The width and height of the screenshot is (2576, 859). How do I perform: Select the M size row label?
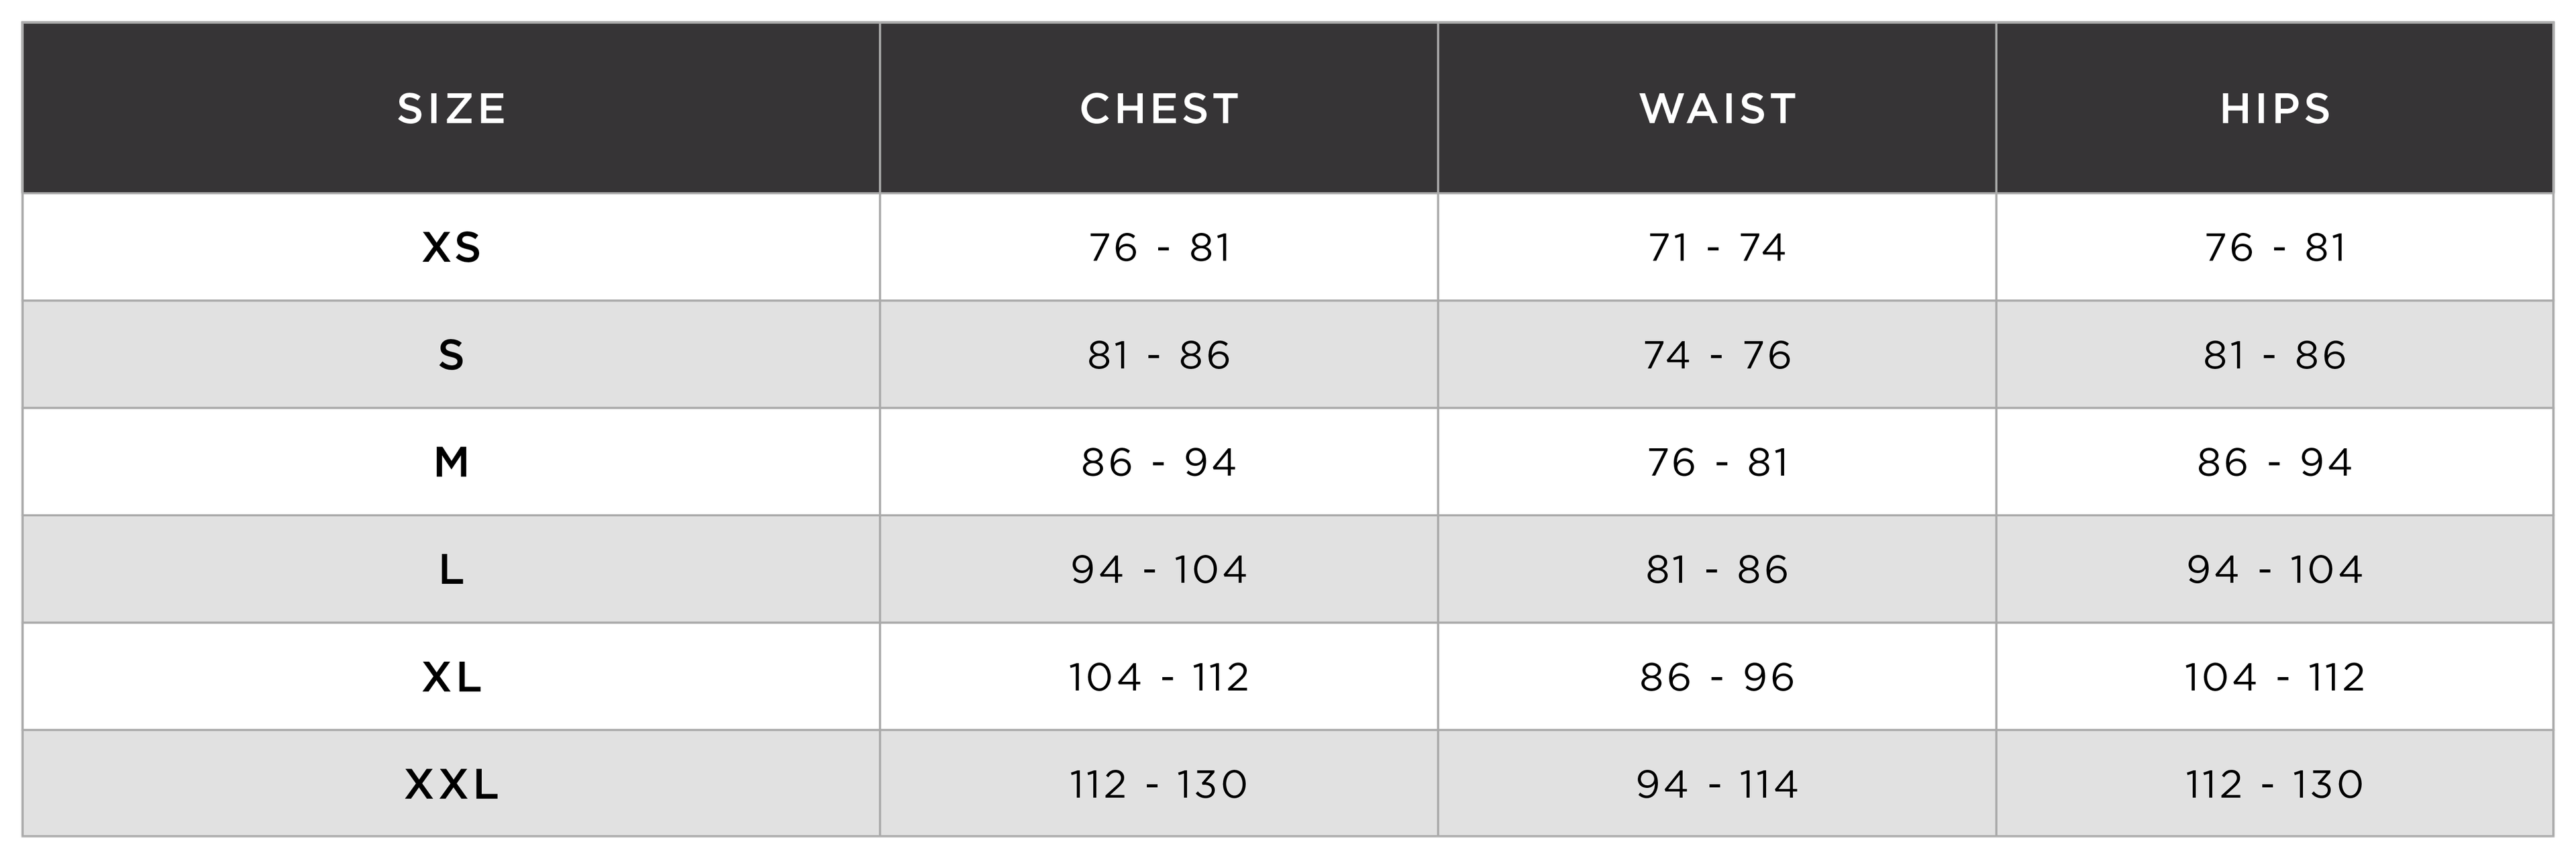[452, 462]
